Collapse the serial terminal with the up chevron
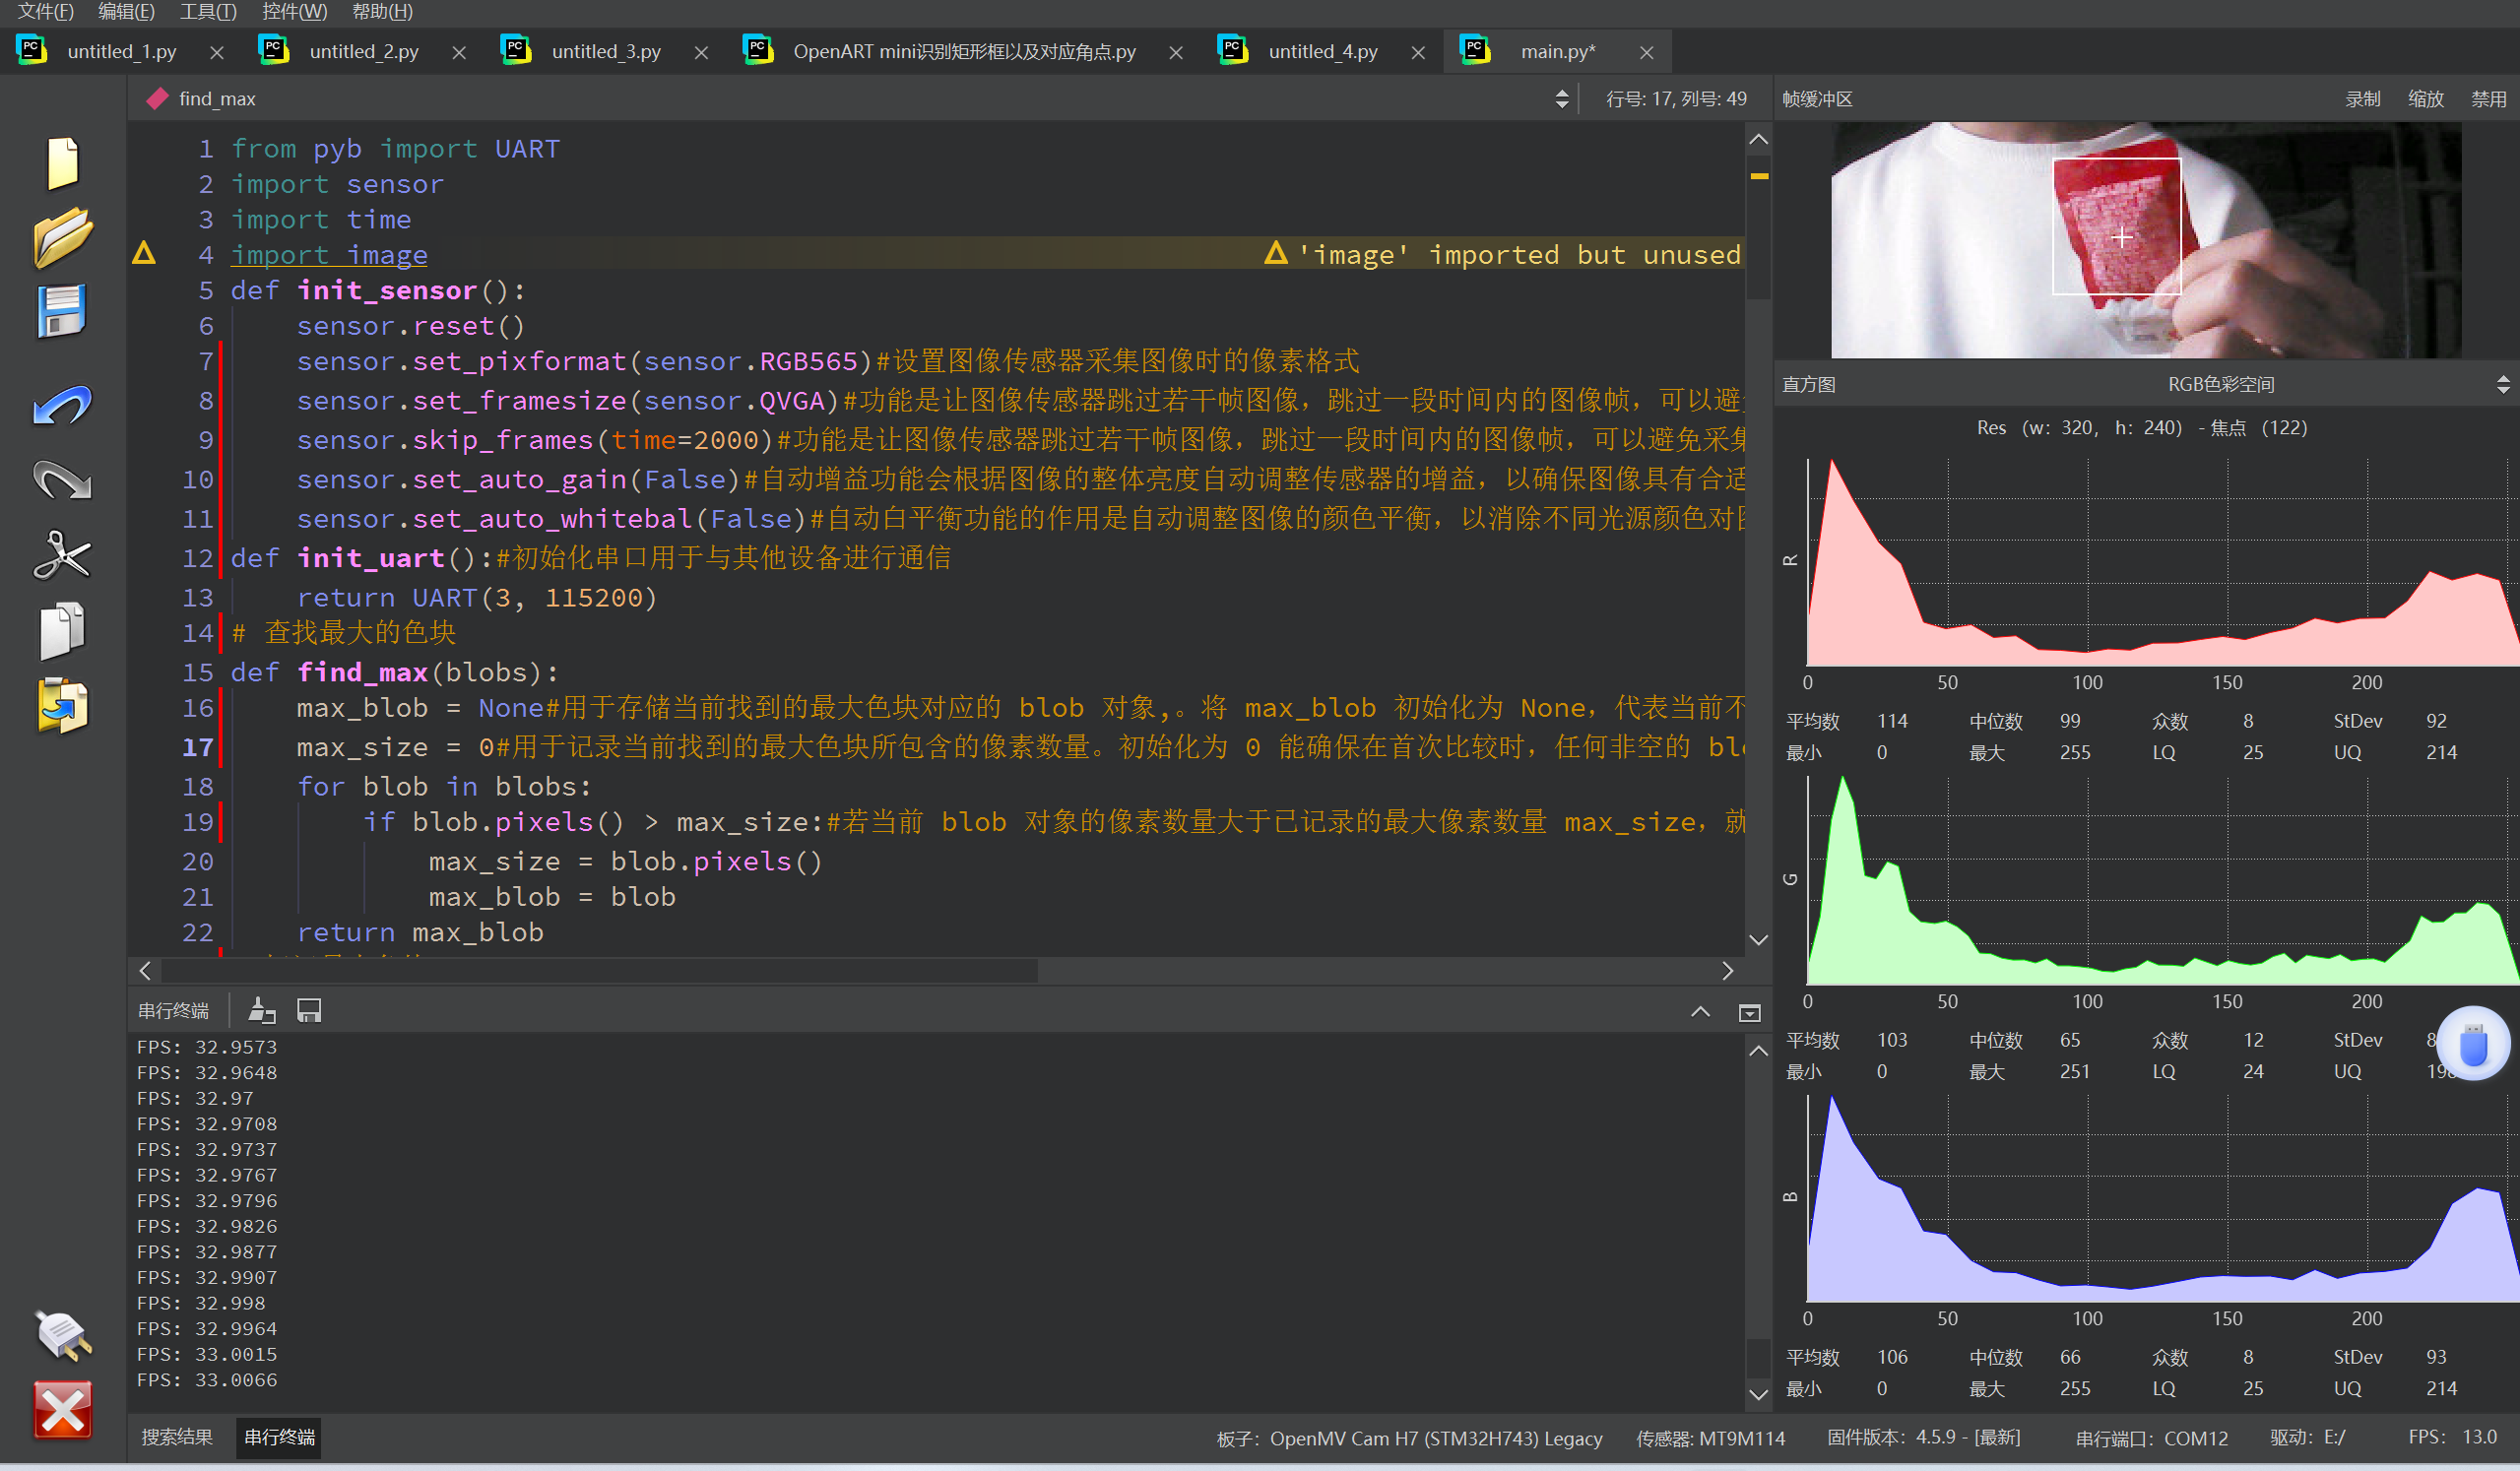This screenshot has width=2520, height=1471. tap(1700, 1012)
